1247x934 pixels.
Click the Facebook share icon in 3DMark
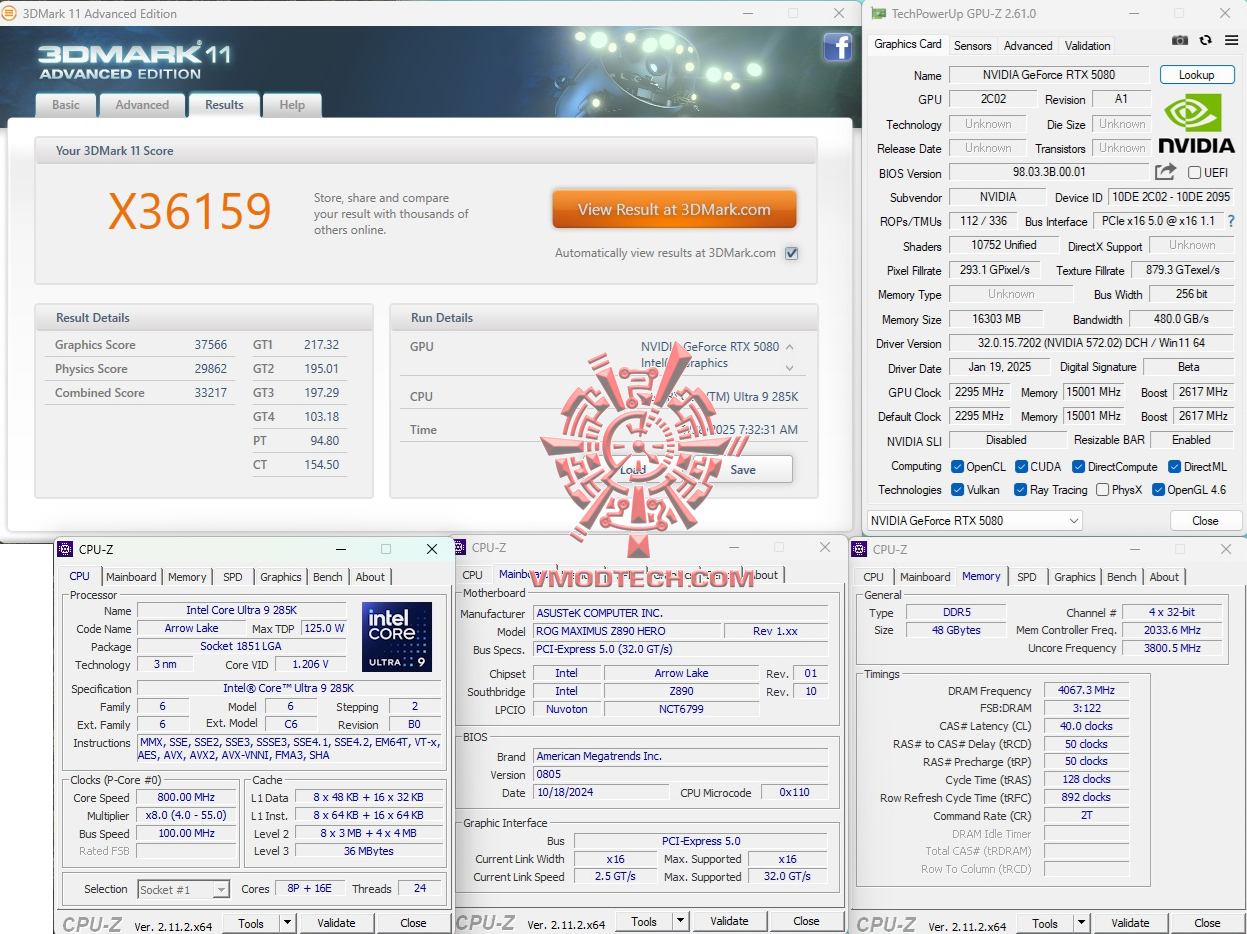837,47
